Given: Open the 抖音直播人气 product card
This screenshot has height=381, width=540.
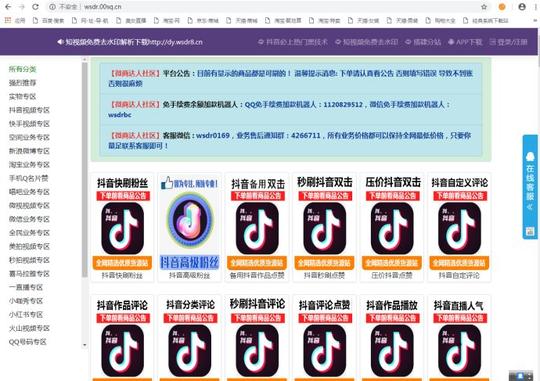Looking at the screenshot, I should (459, 338).
